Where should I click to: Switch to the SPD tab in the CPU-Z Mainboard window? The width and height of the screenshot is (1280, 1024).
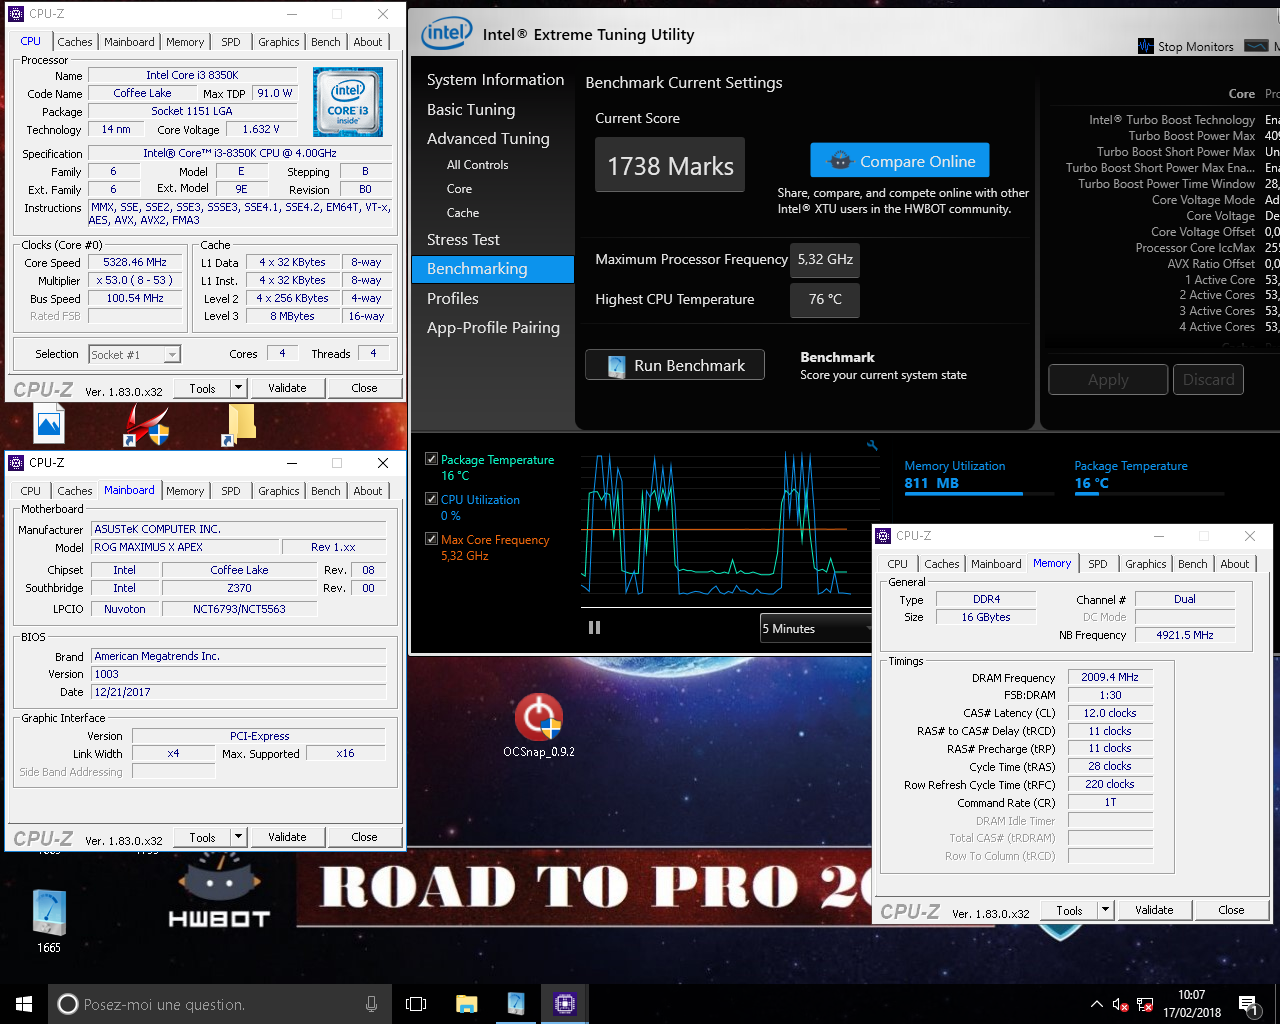pyautogui.click(x=231, y=491)
